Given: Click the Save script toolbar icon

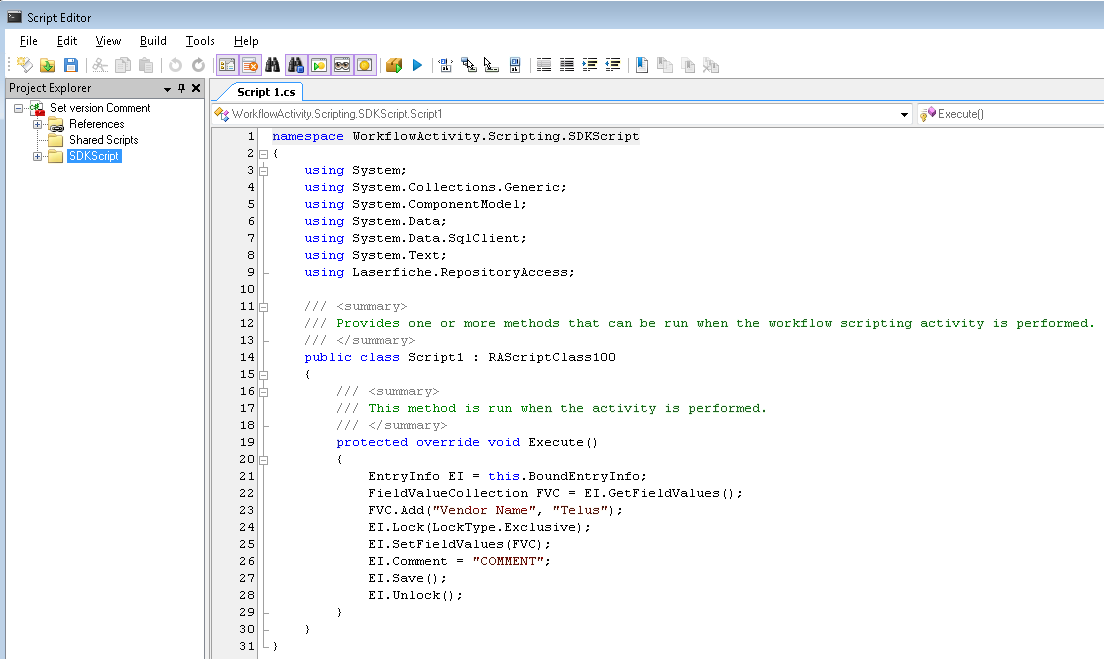Looking at the screenshot, I should (x=71, y=65).
